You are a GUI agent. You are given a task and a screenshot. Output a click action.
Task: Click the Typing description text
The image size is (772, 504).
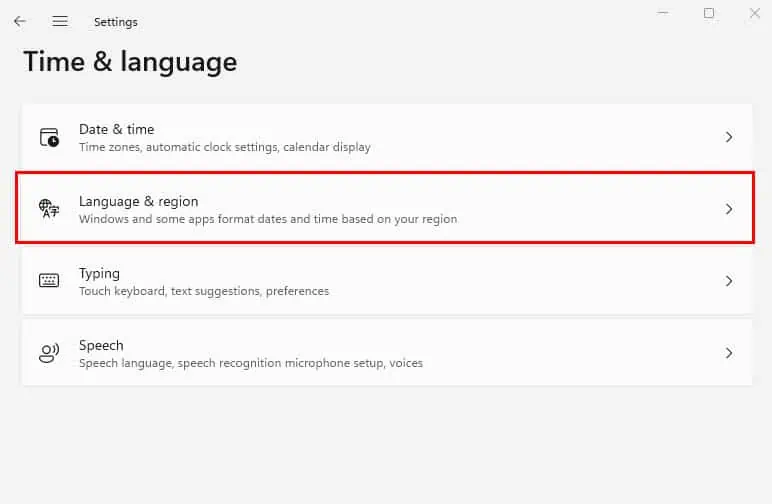(204, 291)
